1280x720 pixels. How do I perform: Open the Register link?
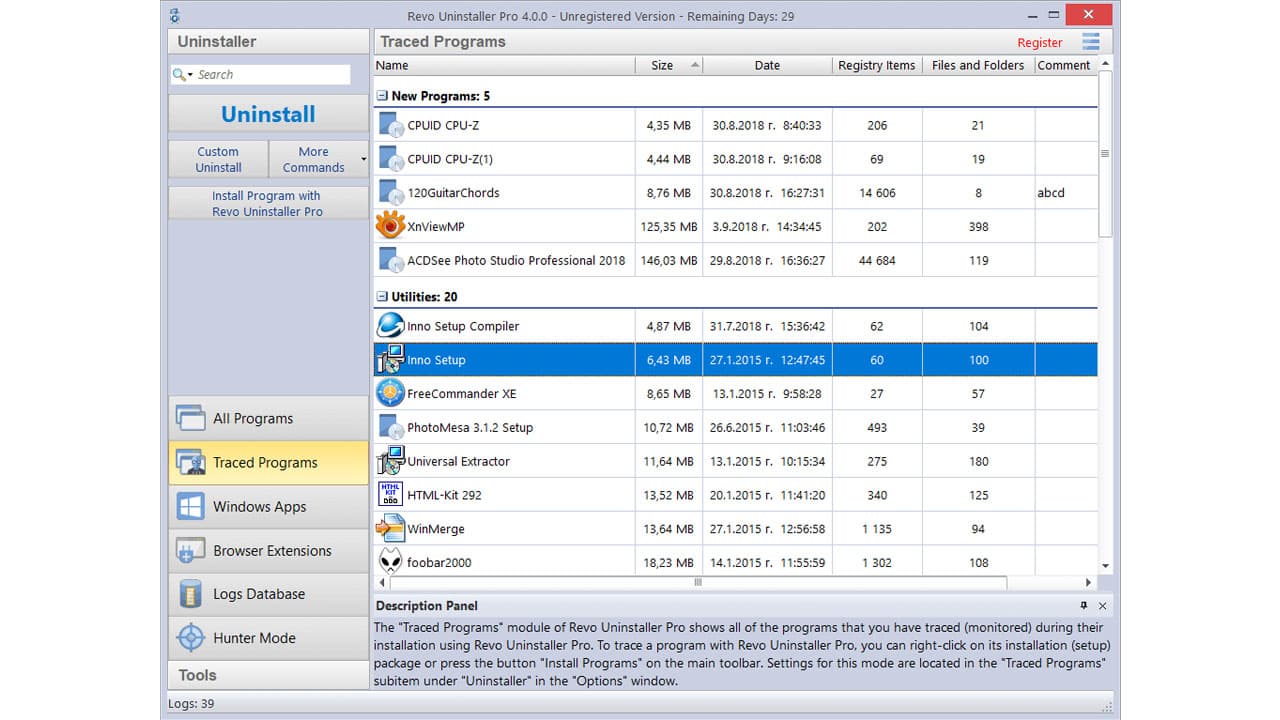click(1040, 42)
